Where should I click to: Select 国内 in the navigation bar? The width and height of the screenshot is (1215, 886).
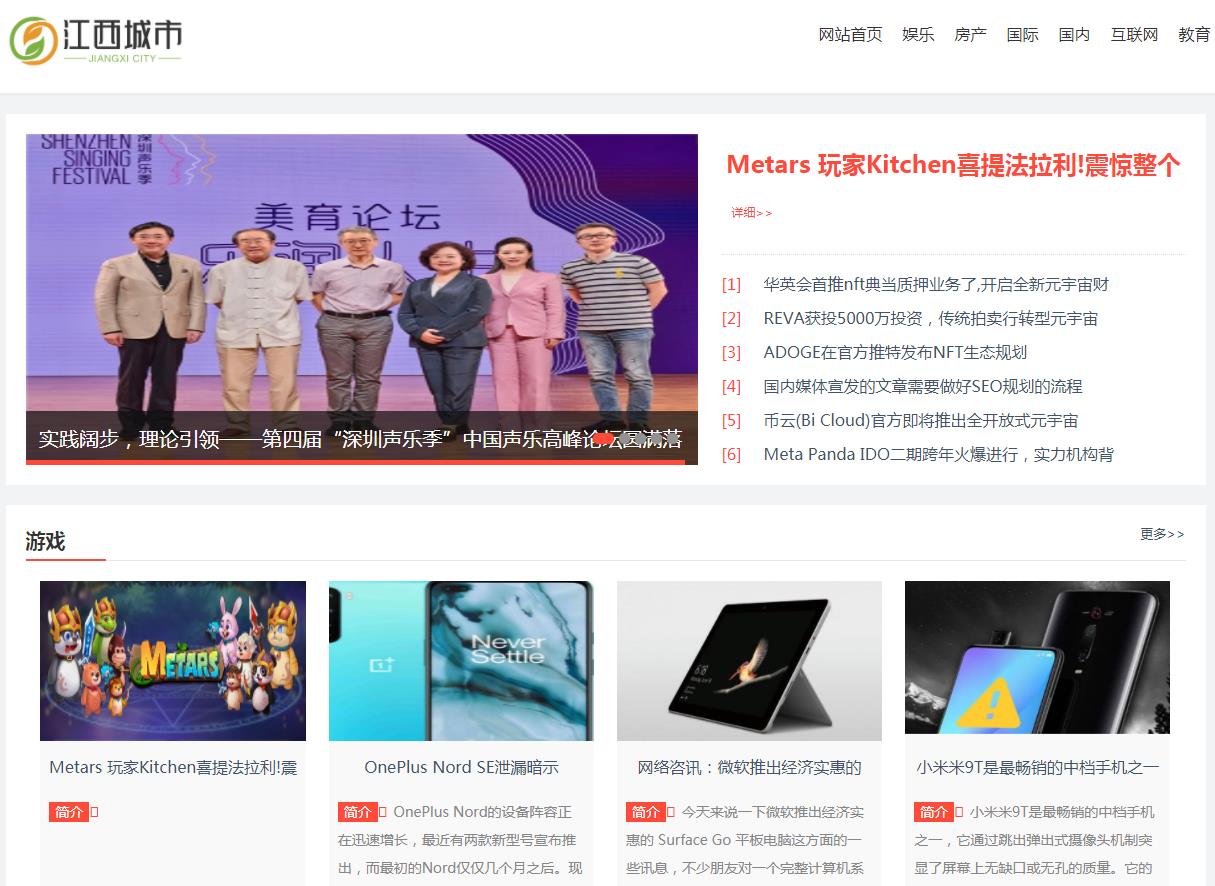point(1074,35)
